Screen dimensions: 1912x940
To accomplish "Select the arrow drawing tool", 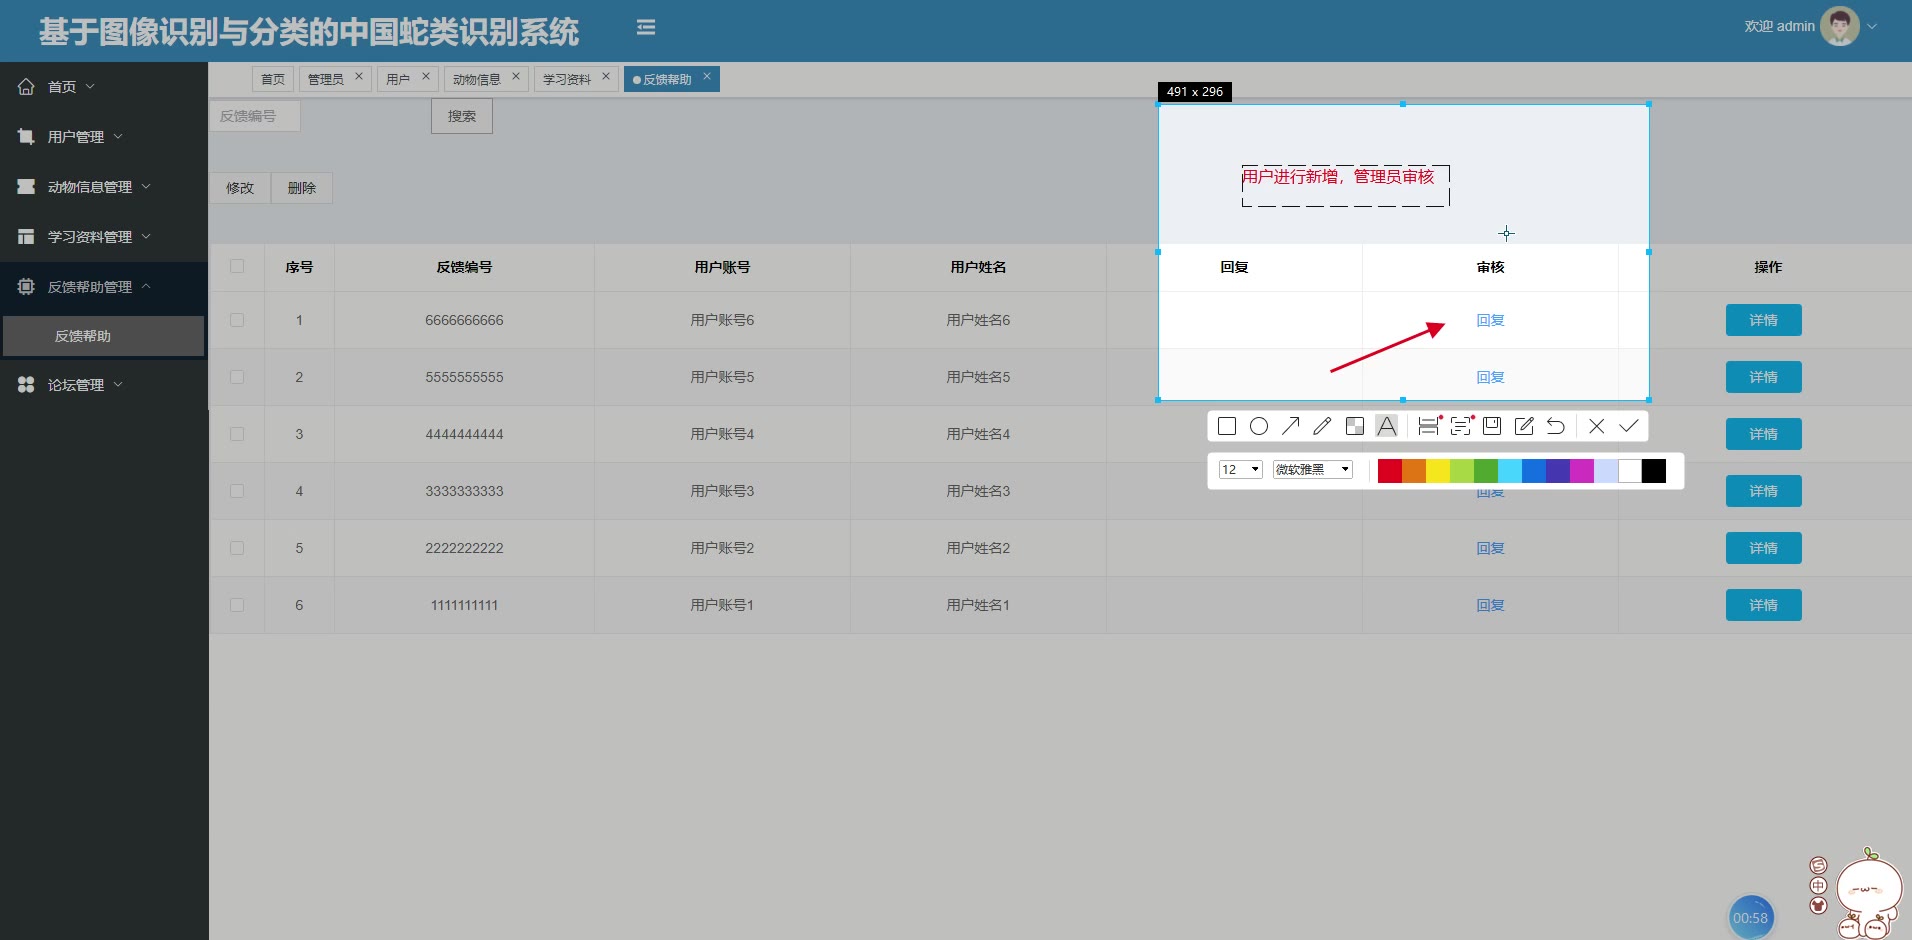I will (1291, 426).
